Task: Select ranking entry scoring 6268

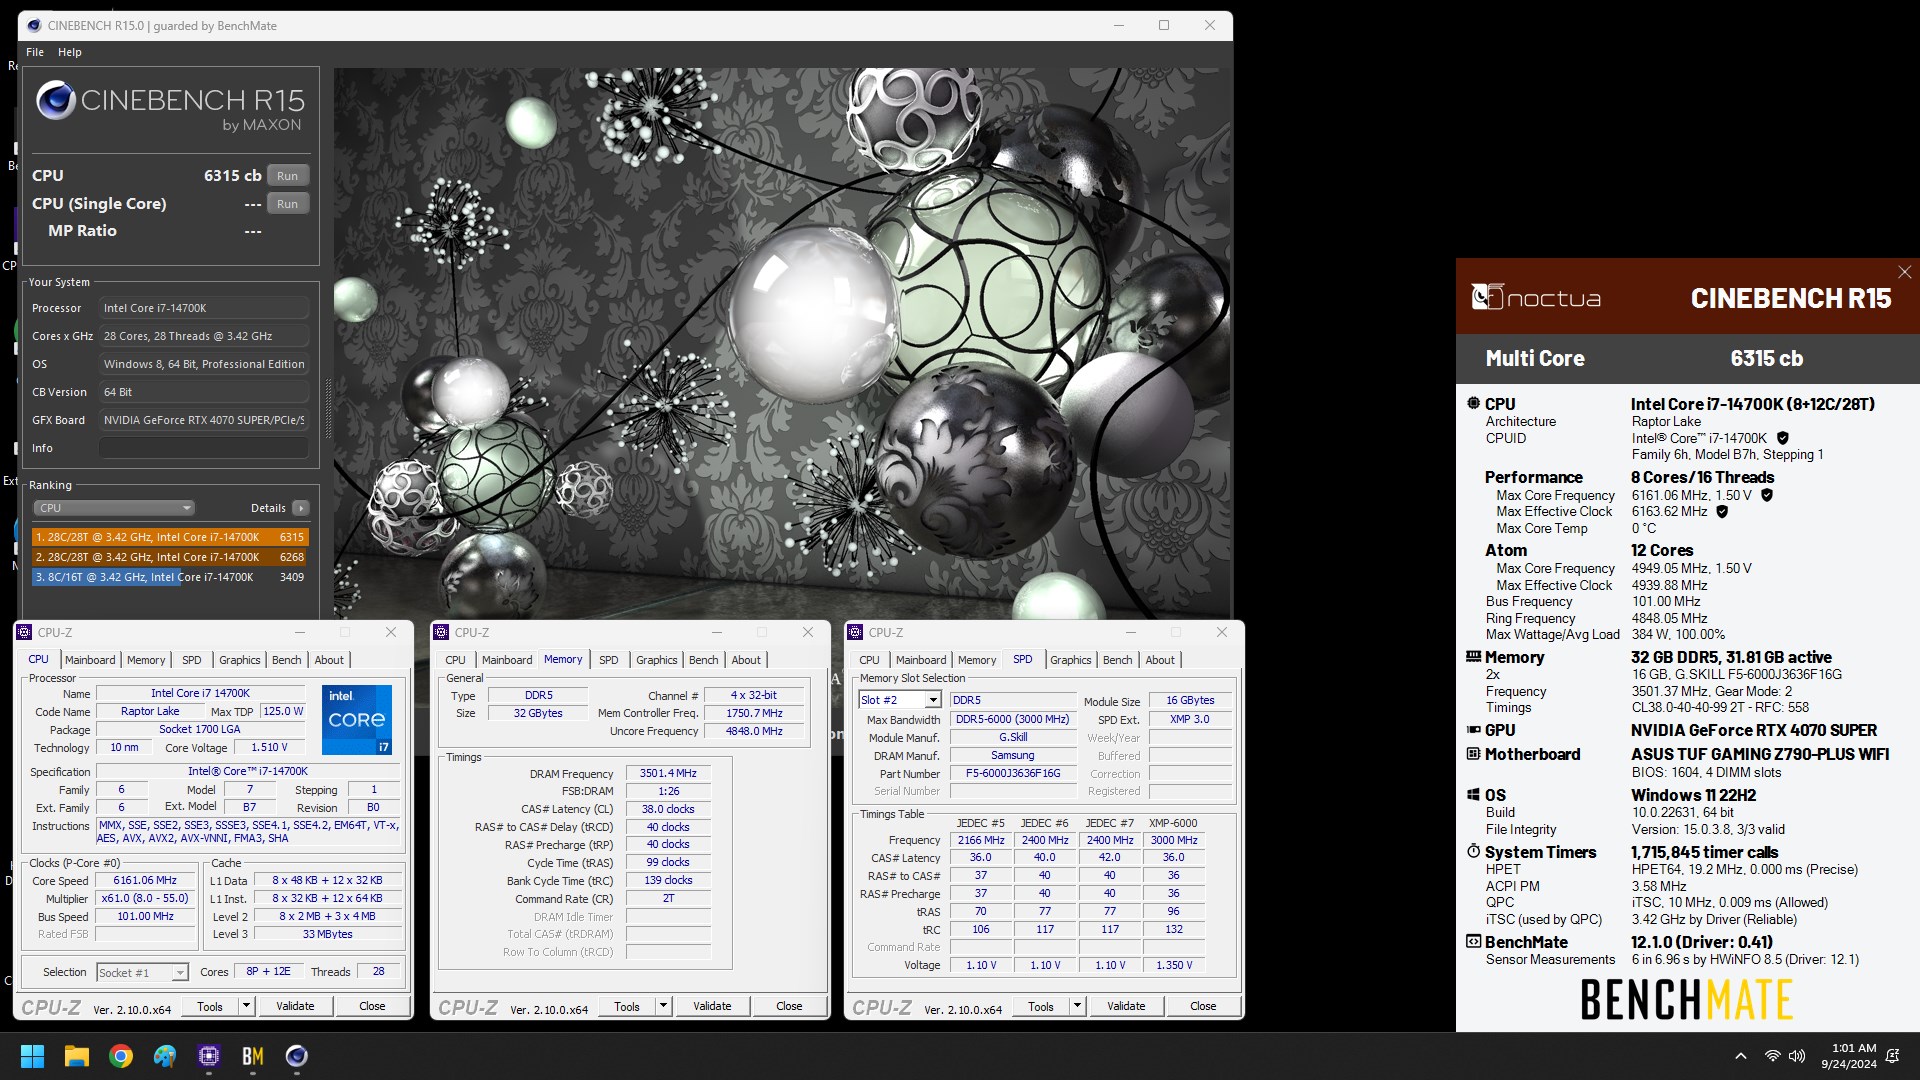Action: click(x=170, y=557)
